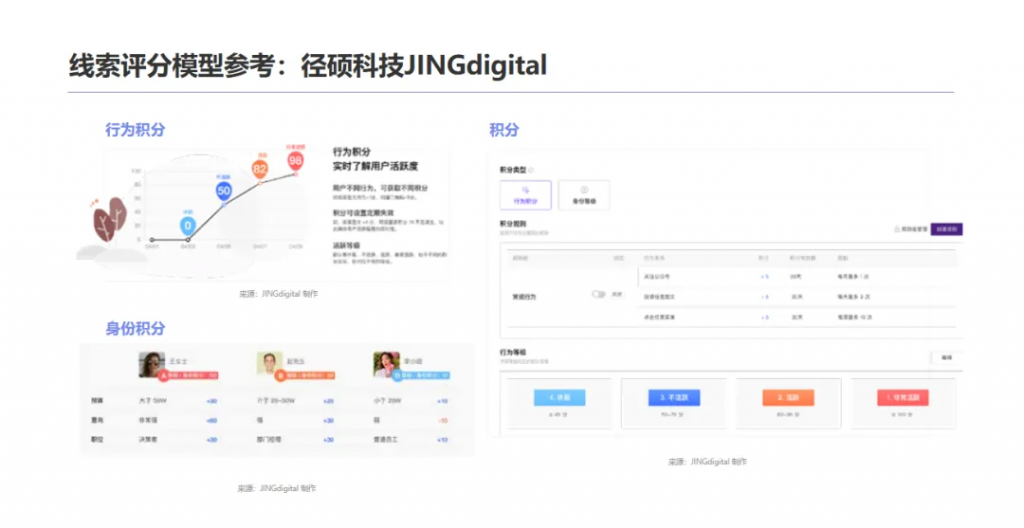Click the red A grade badge on first profile
Screen dimensions: 1024x528
pyautogui.click(x=189, y=375)
